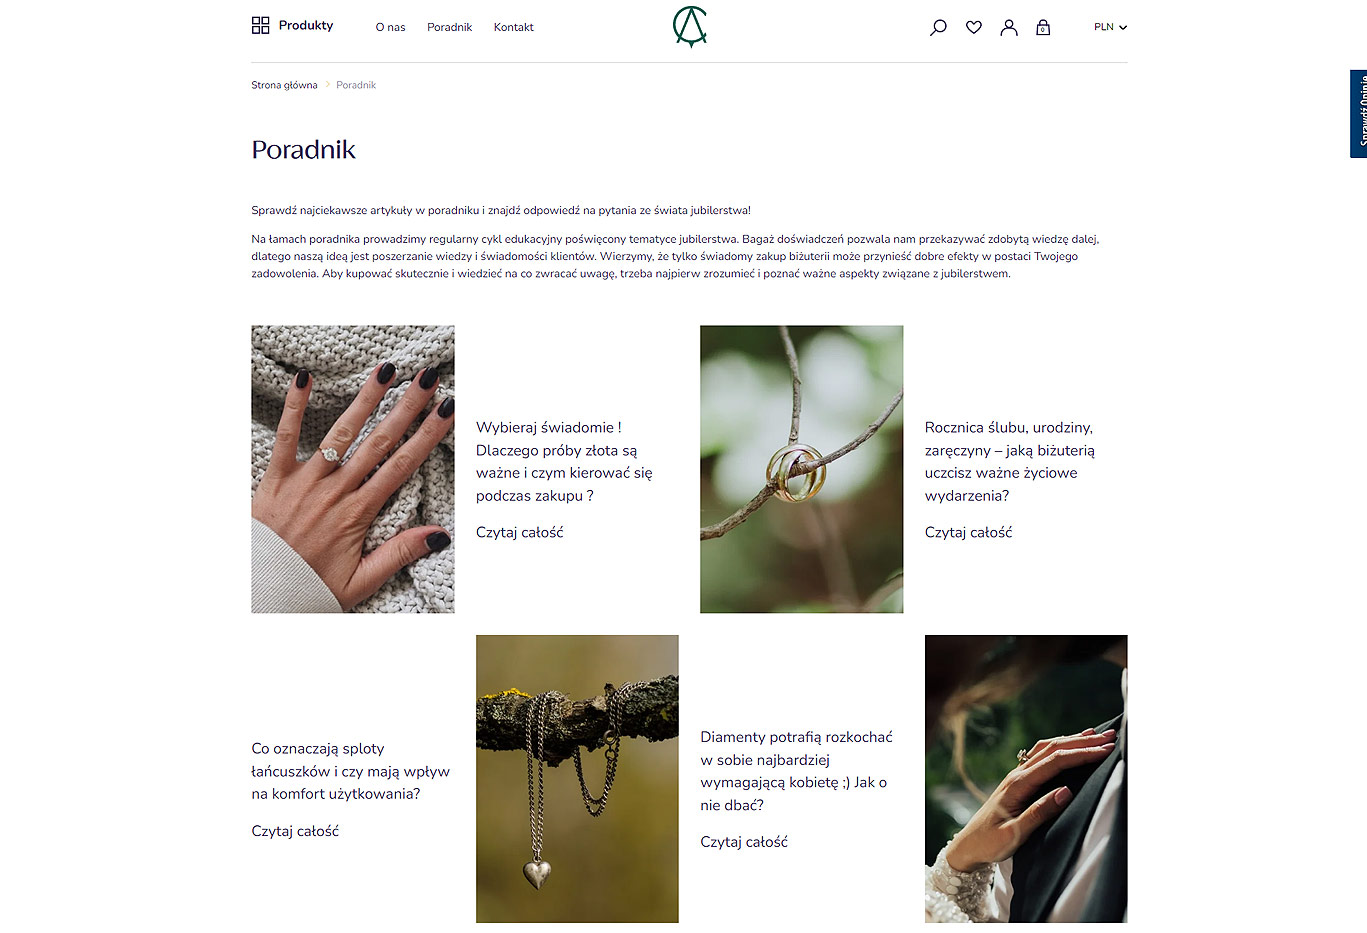Click the Produkty grid icon

pos(260,25)
